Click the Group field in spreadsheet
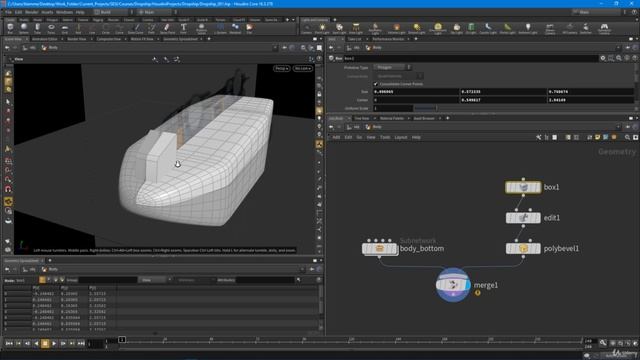The image size is (640, 360). point(108,280)
